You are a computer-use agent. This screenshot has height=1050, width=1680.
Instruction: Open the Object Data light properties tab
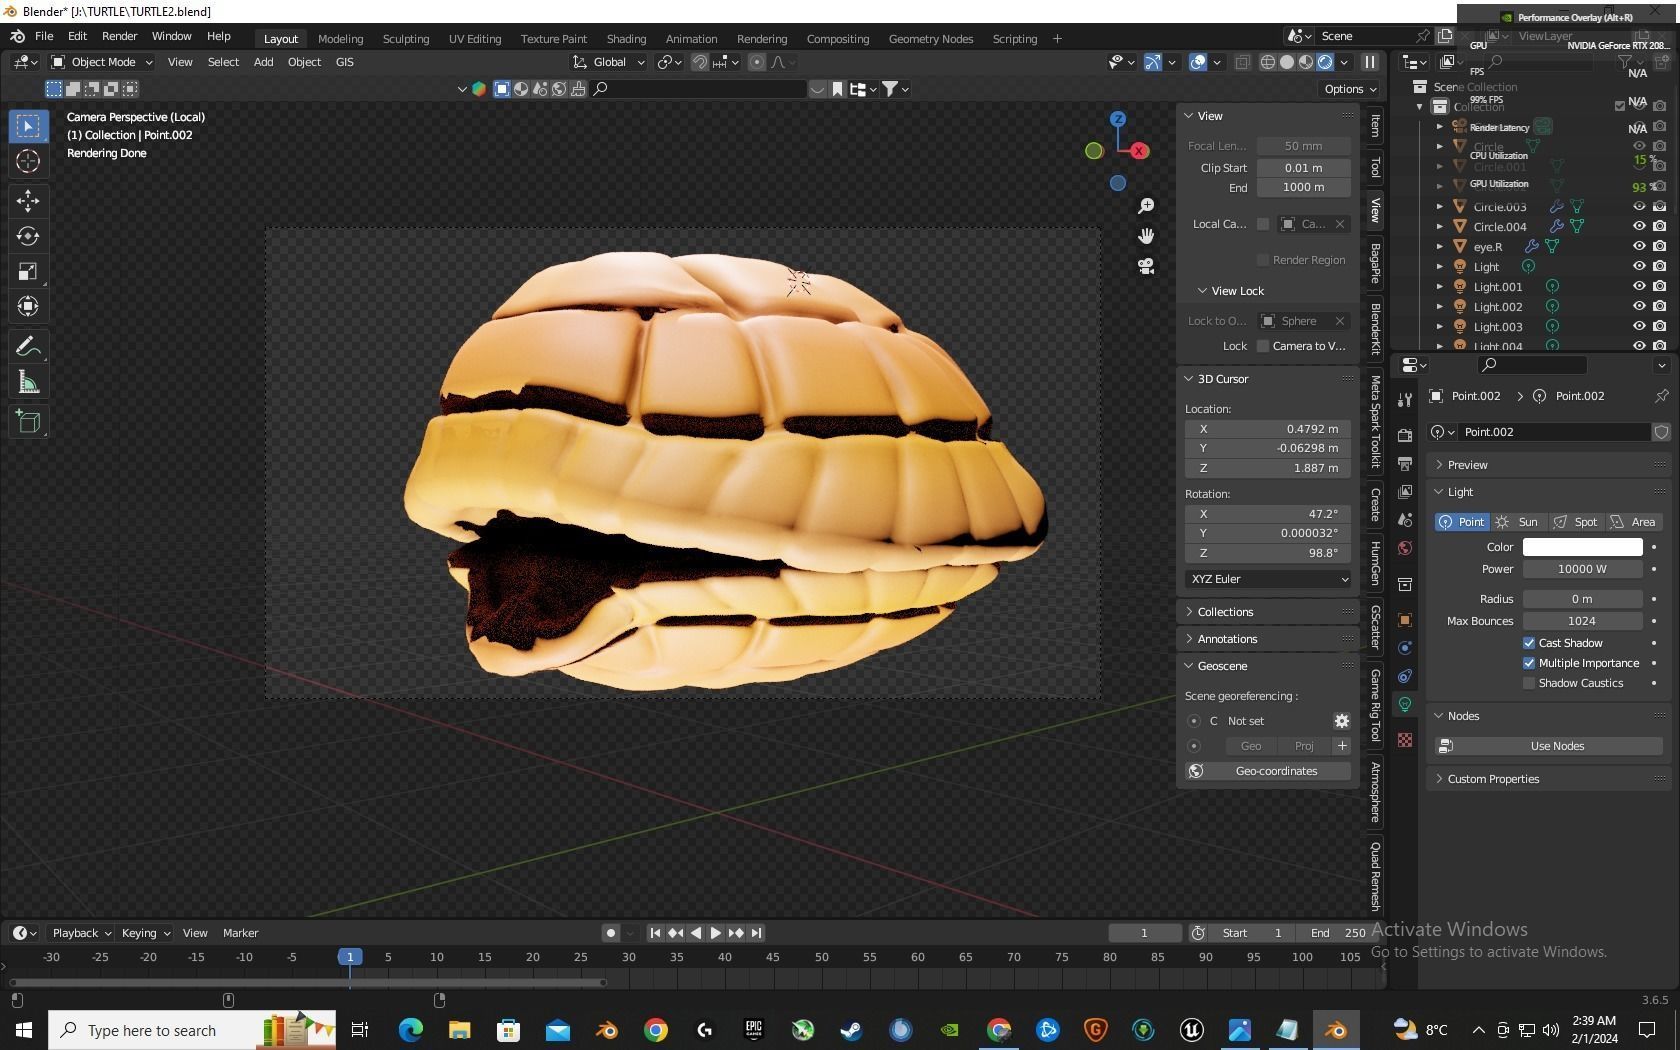pyautogui.click(x=1405, y=704)
